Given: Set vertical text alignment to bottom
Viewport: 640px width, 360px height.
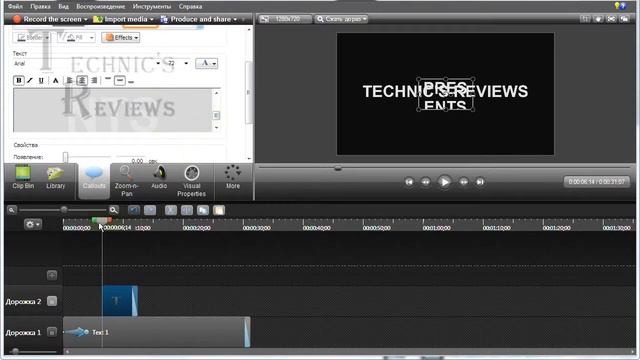Looking at the screenshot, I should point(131,81).
